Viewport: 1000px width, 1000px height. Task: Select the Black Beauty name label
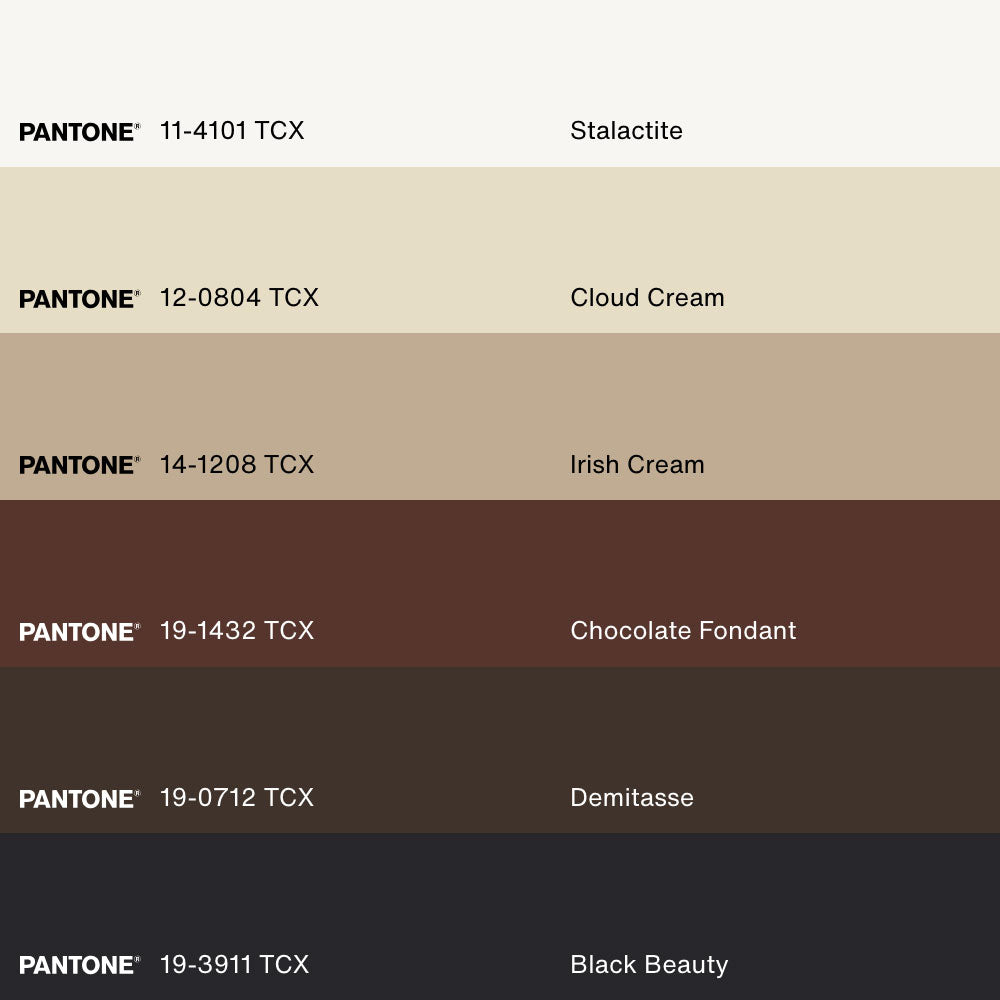[x=649, y=964]
